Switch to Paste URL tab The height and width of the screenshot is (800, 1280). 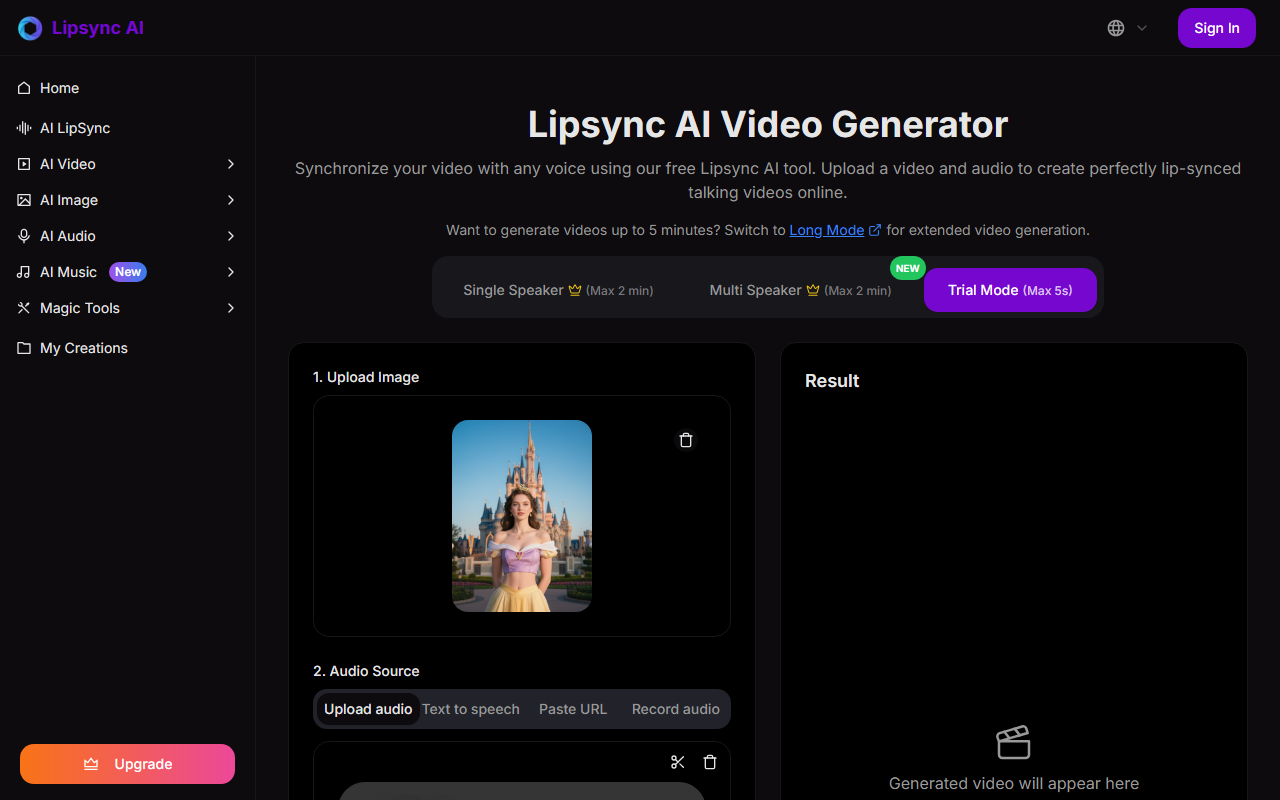573,709
